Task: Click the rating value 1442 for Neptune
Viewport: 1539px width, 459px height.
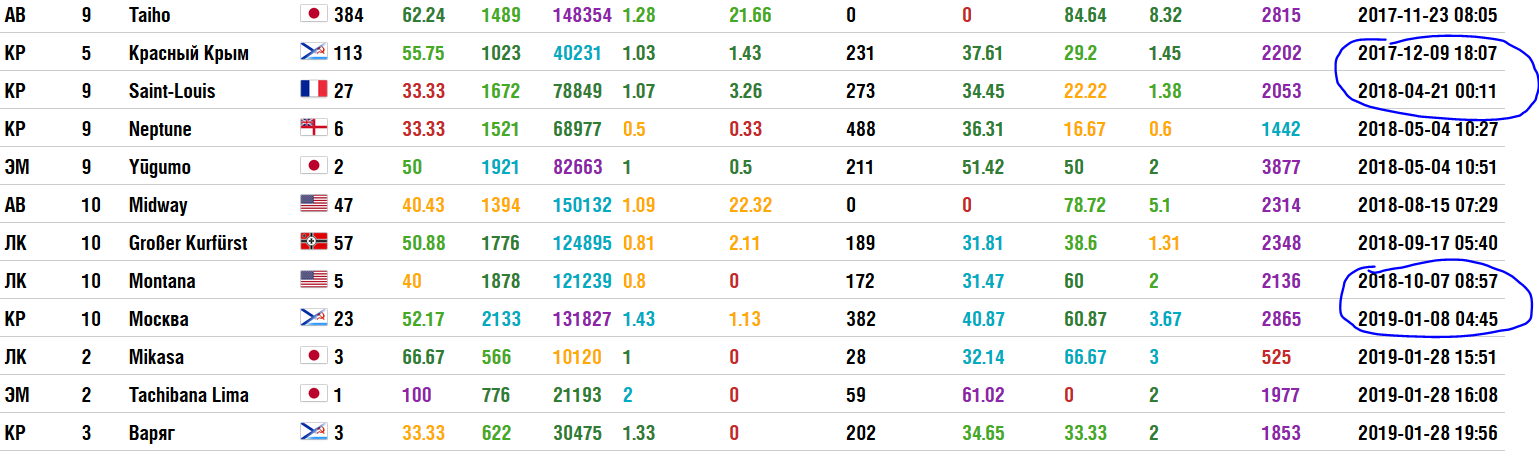Action: (1282, 129)
